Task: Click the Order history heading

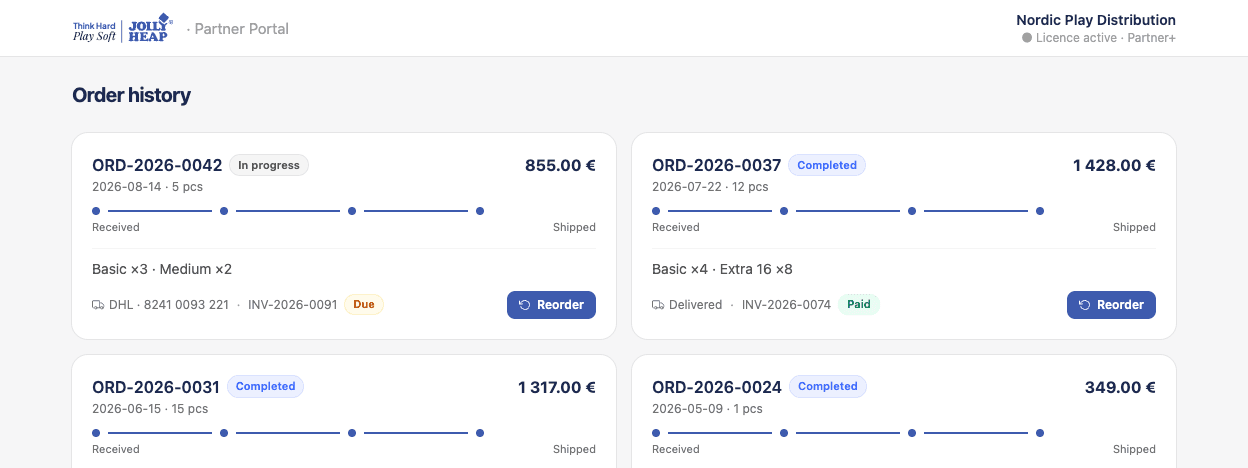Action: [x=131, y=95]
